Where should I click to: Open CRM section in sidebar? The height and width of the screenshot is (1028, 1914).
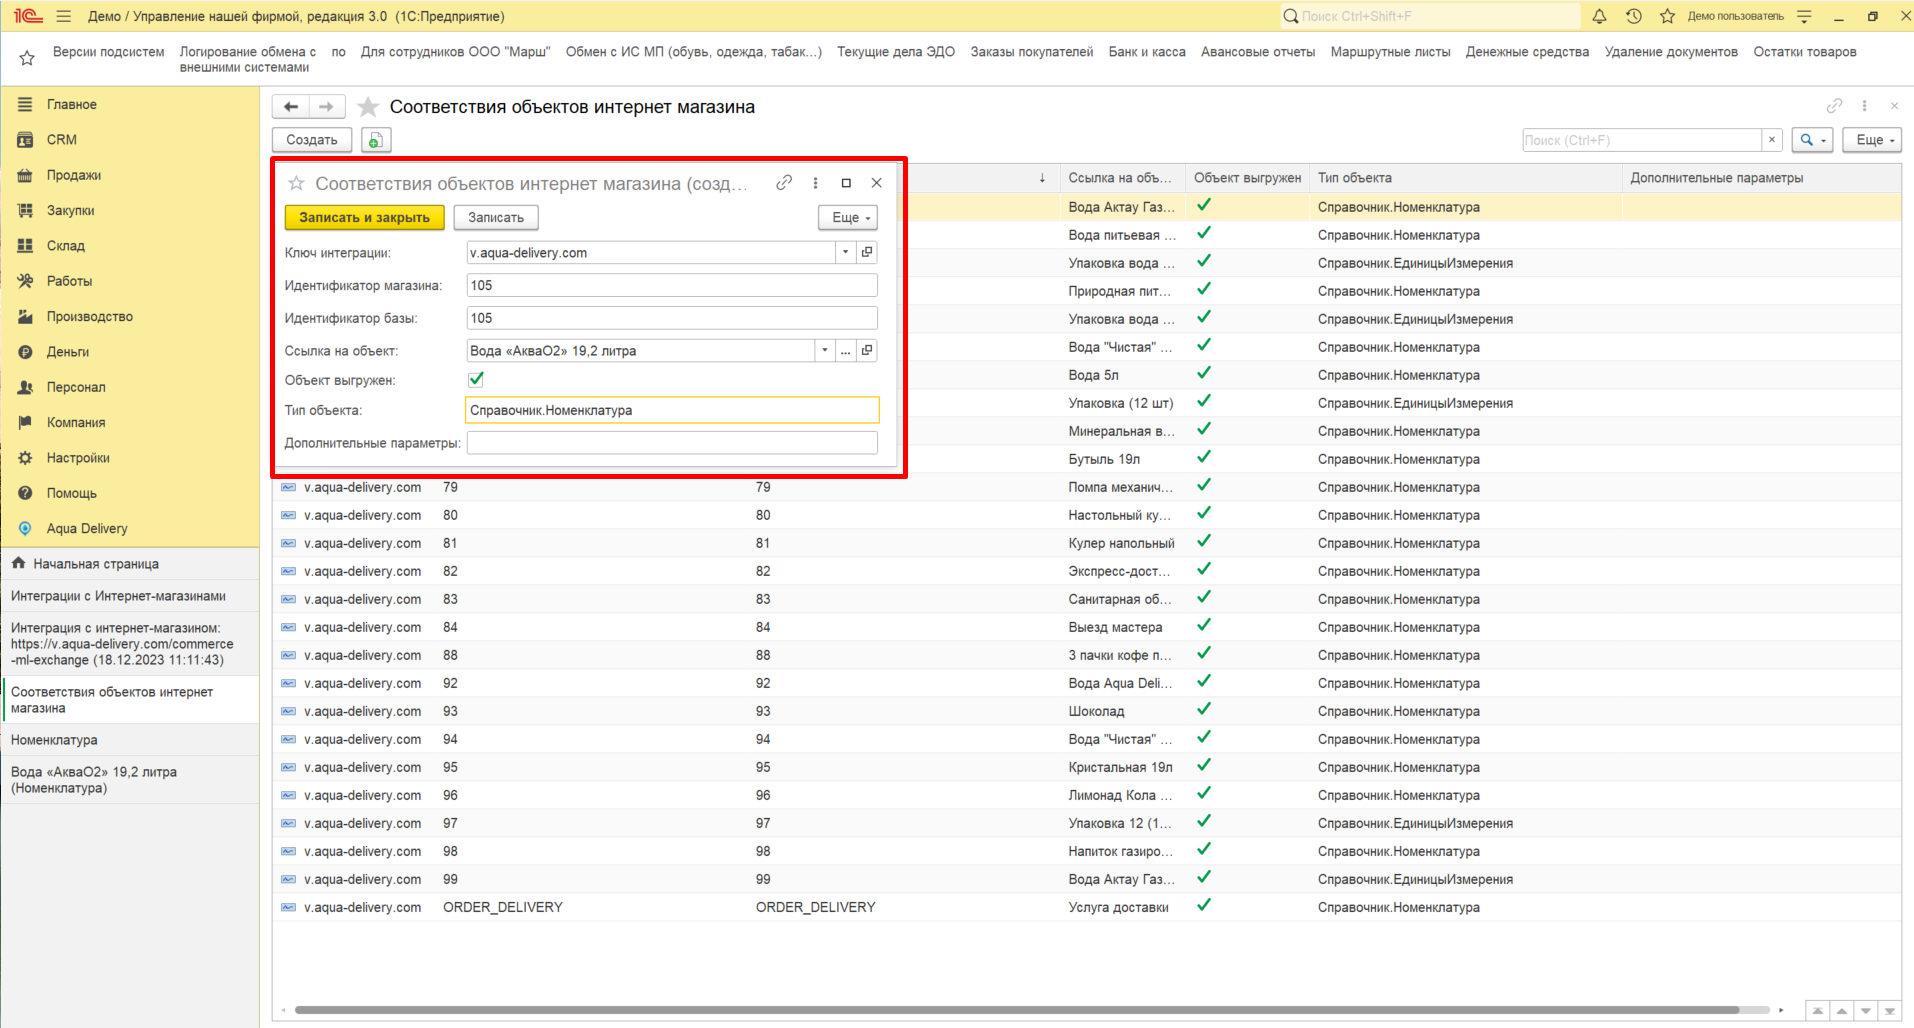[x=62, y=140]
